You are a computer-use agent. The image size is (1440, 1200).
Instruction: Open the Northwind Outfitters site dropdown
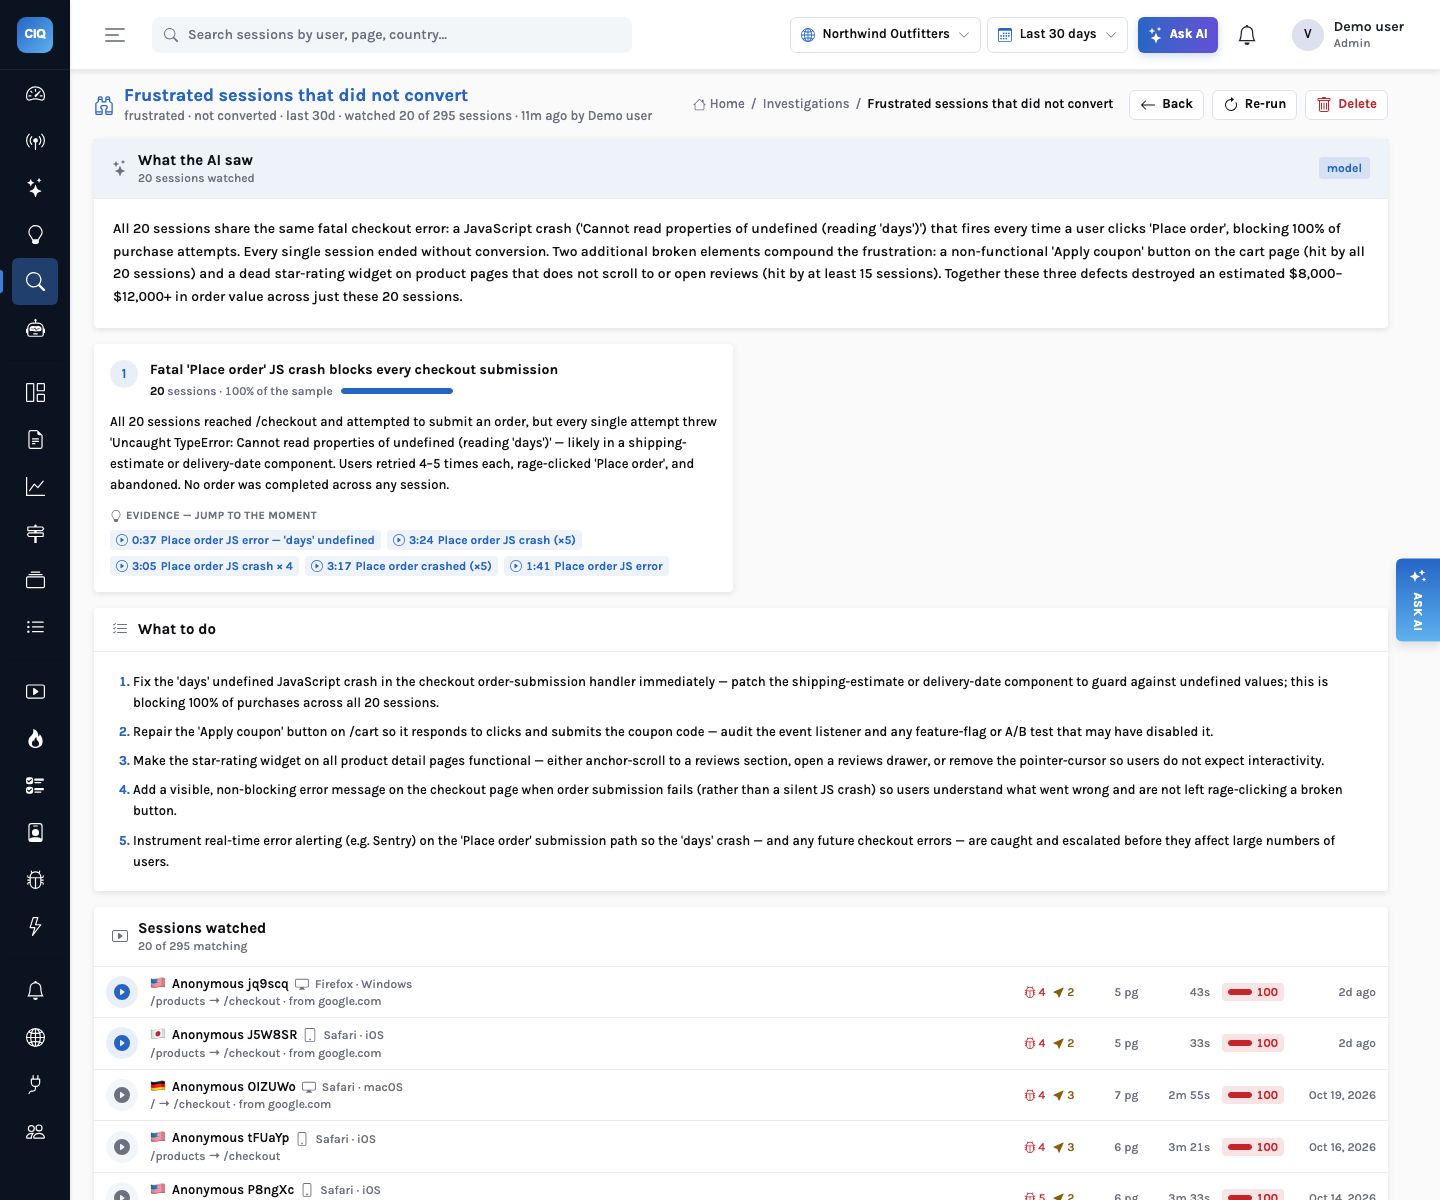[885, 34]
